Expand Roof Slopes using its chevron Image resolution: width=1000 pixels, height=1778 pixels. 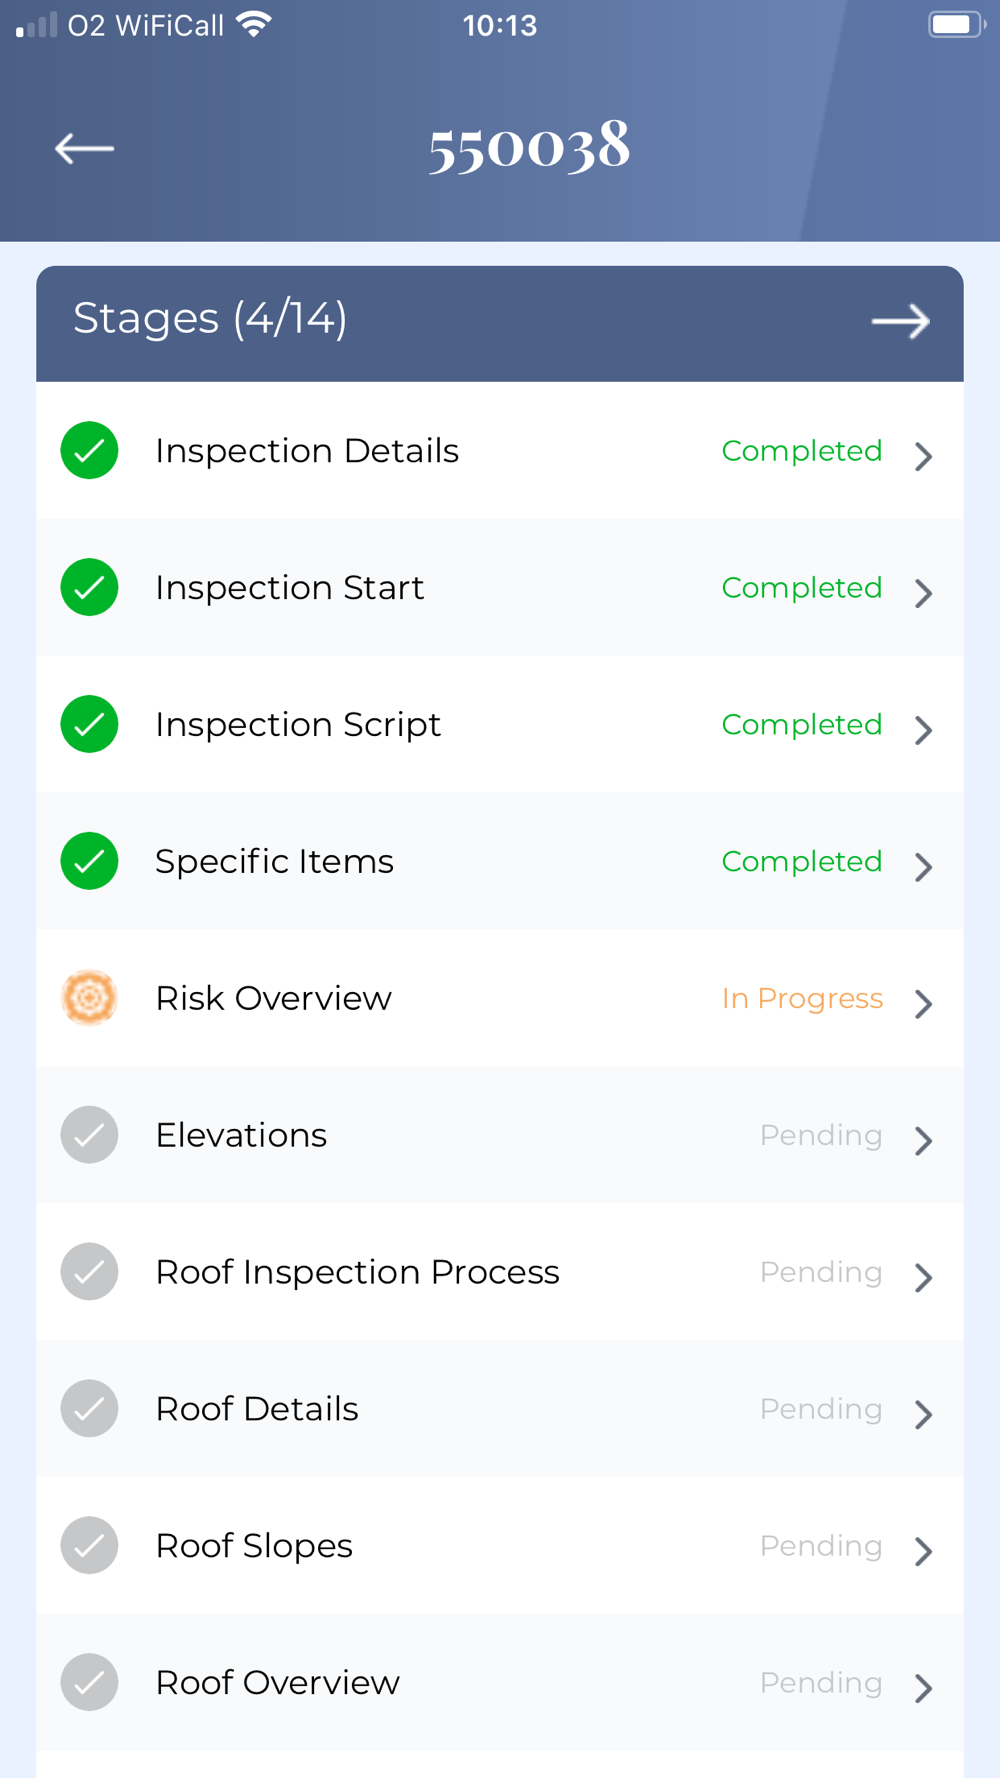click(x=923, y=1551)
